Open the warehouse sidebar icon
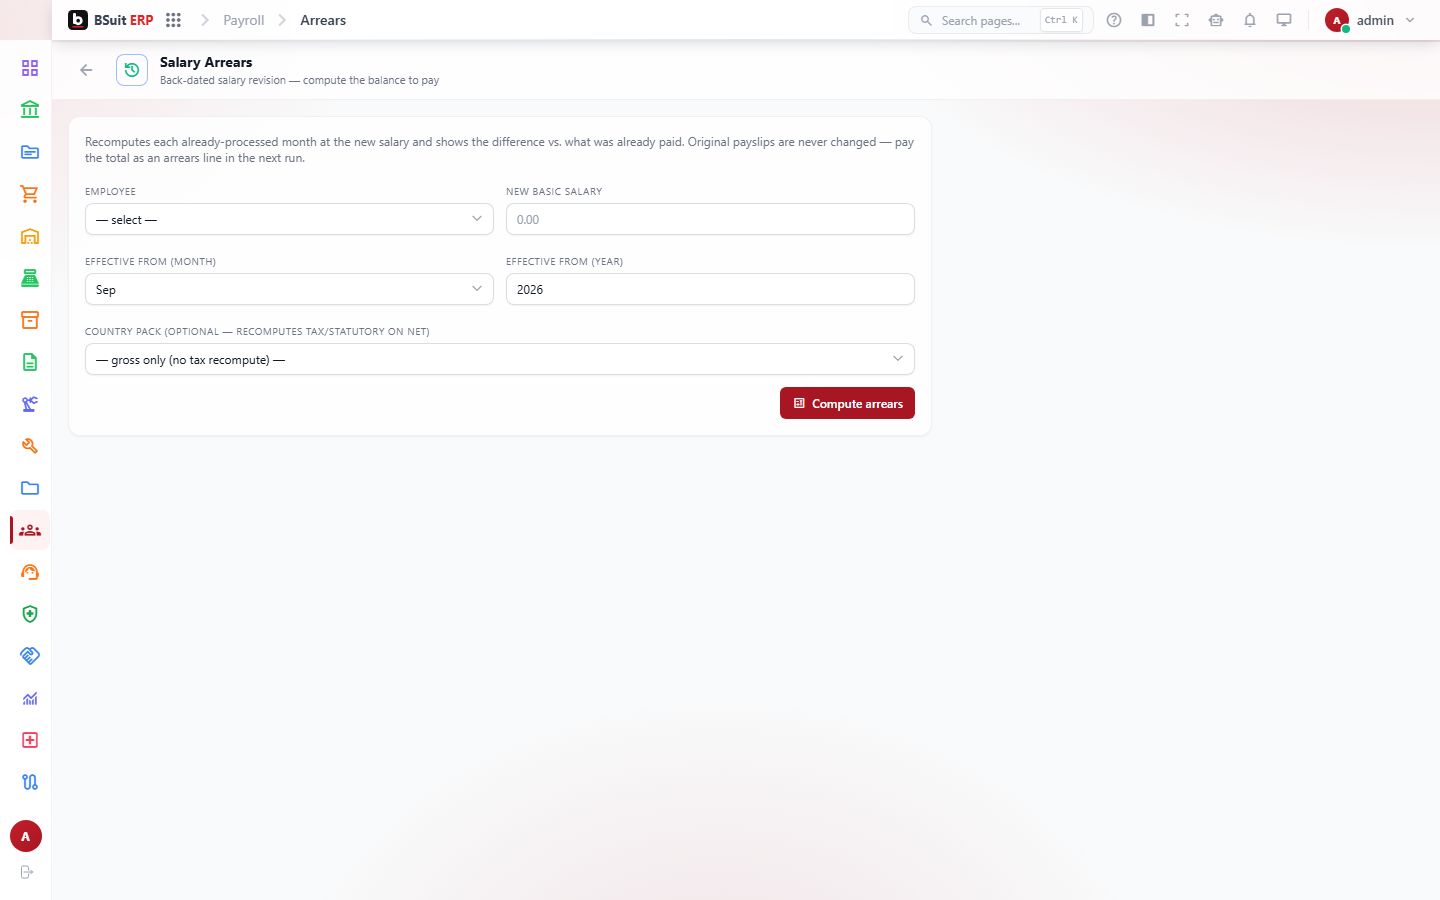Screen dimensions: 1440x900 point(30,236)
